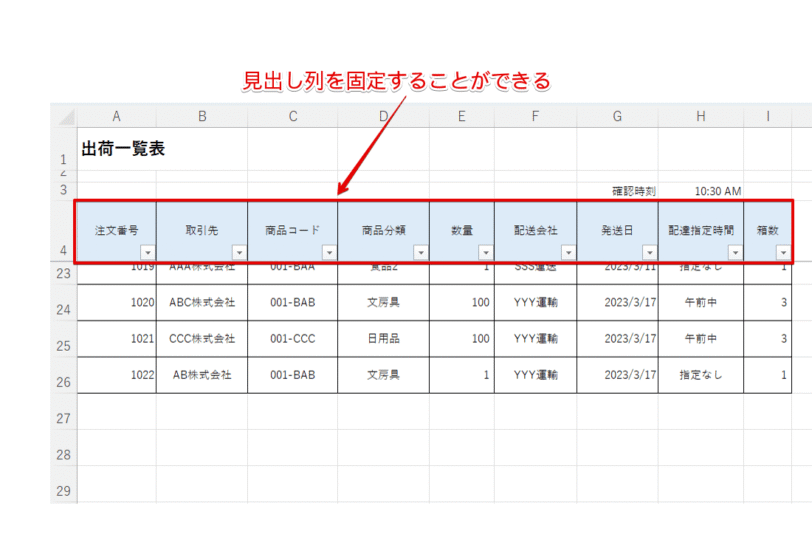Click 指定なし in row 26
This screenshot has height=554, width=812.
click(x=701, y=375)
